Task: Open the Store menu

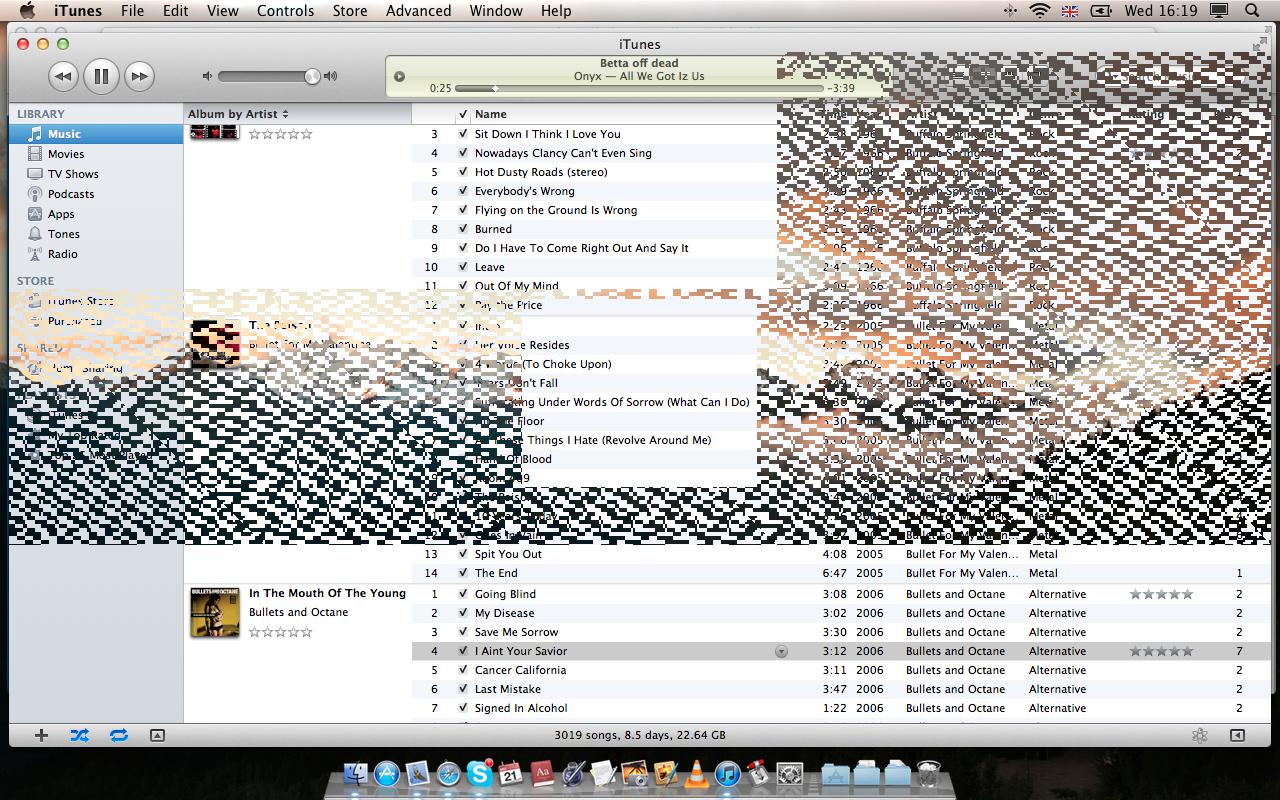Action: tap(349, 11)
